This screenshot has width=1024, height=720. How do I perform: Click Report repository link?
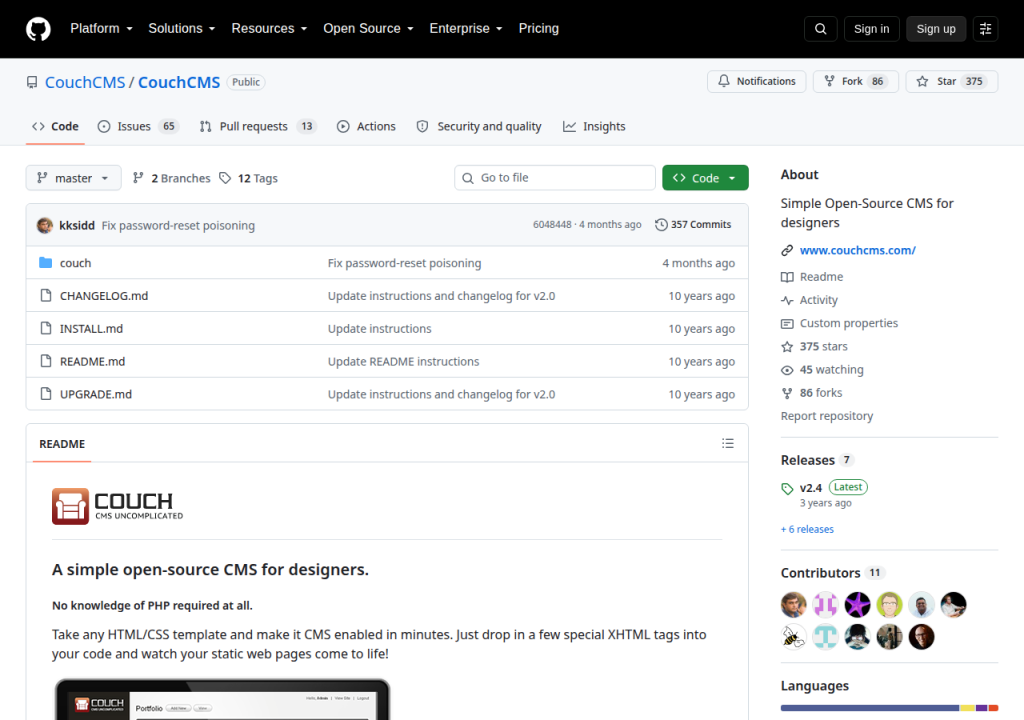coord(827,416)
